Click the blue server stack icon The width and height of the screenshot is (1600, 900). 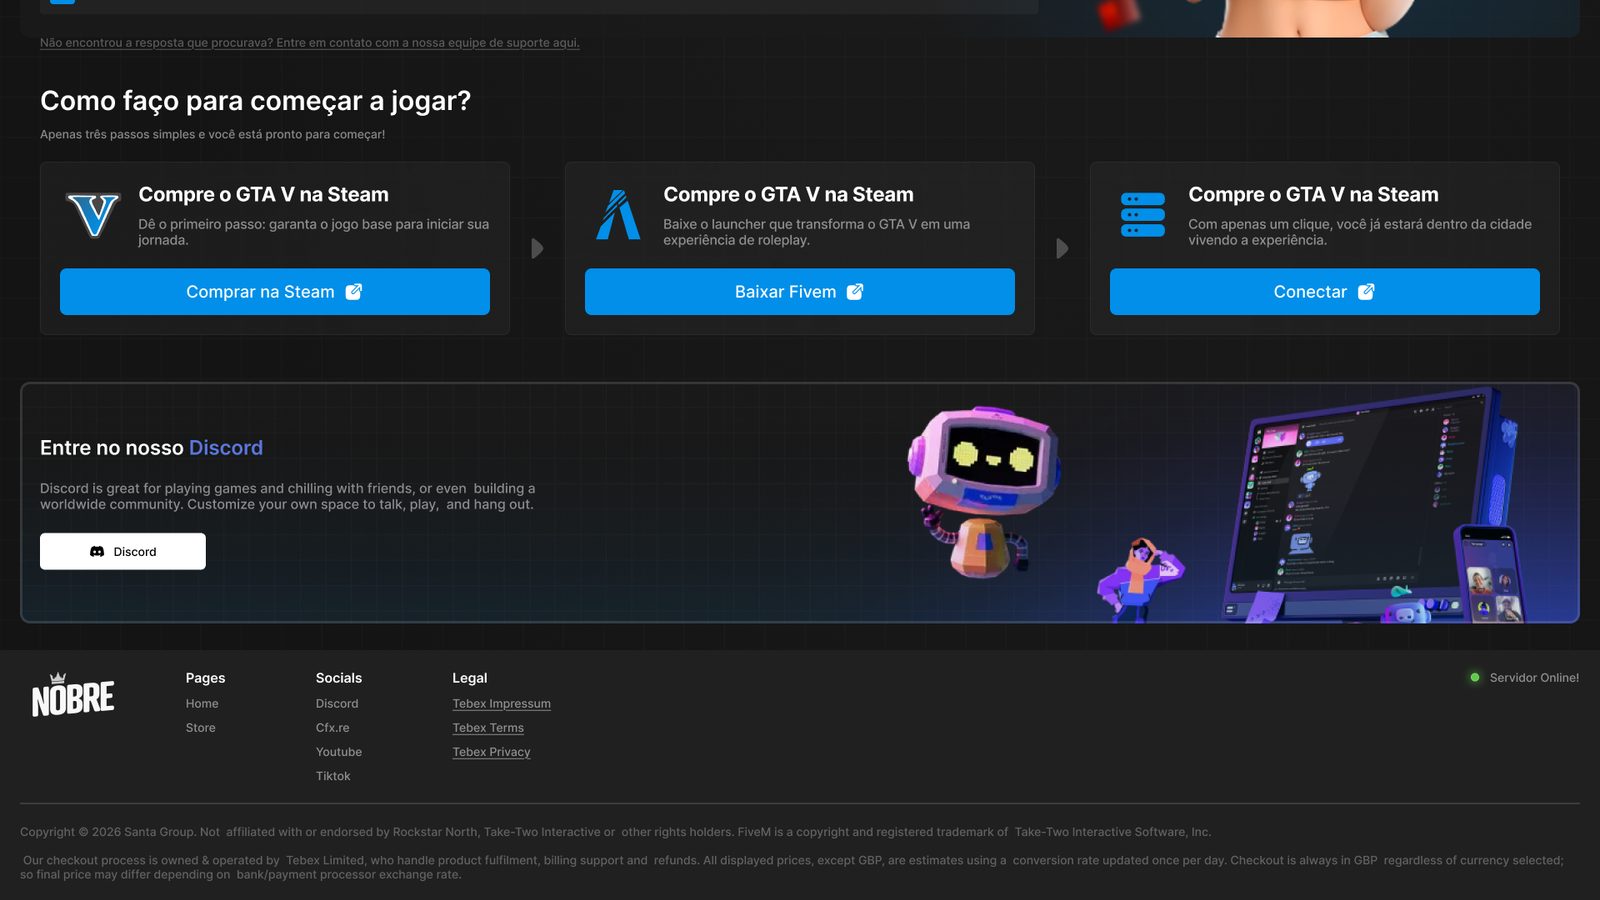[x=1143, y=215]
